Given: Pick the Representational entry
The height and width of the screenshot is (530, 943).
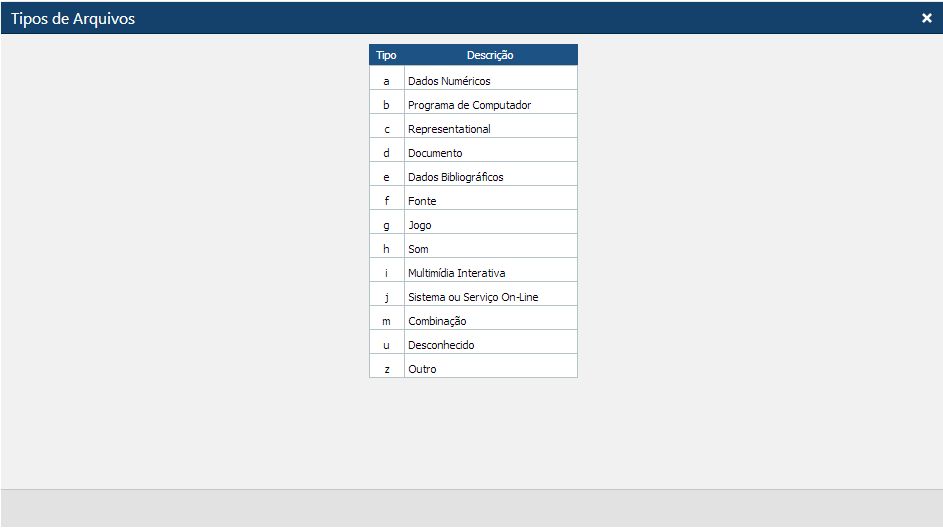Looking at the screenshot, I should tap(449, 129).
